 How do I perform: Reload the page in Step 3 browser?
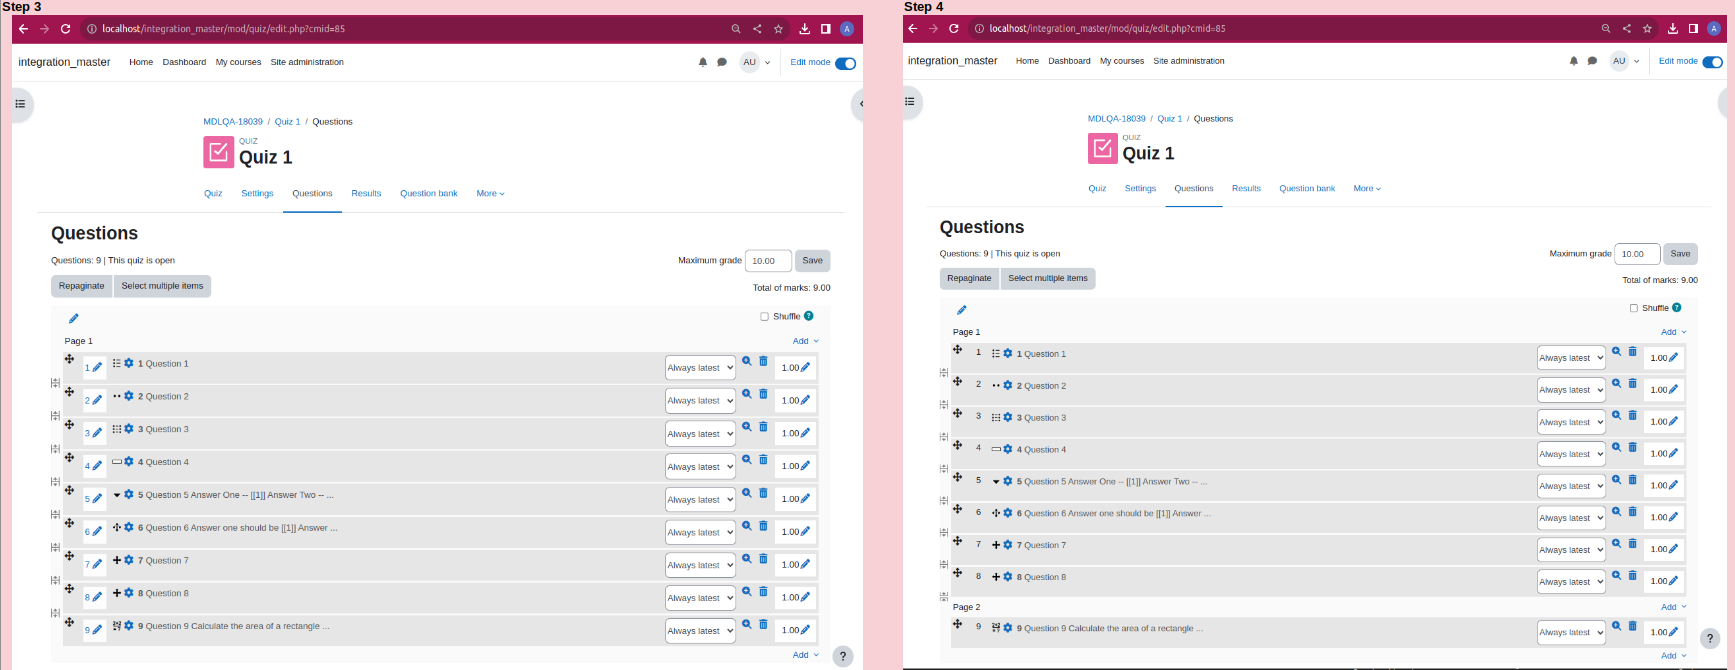pos(66,29)
